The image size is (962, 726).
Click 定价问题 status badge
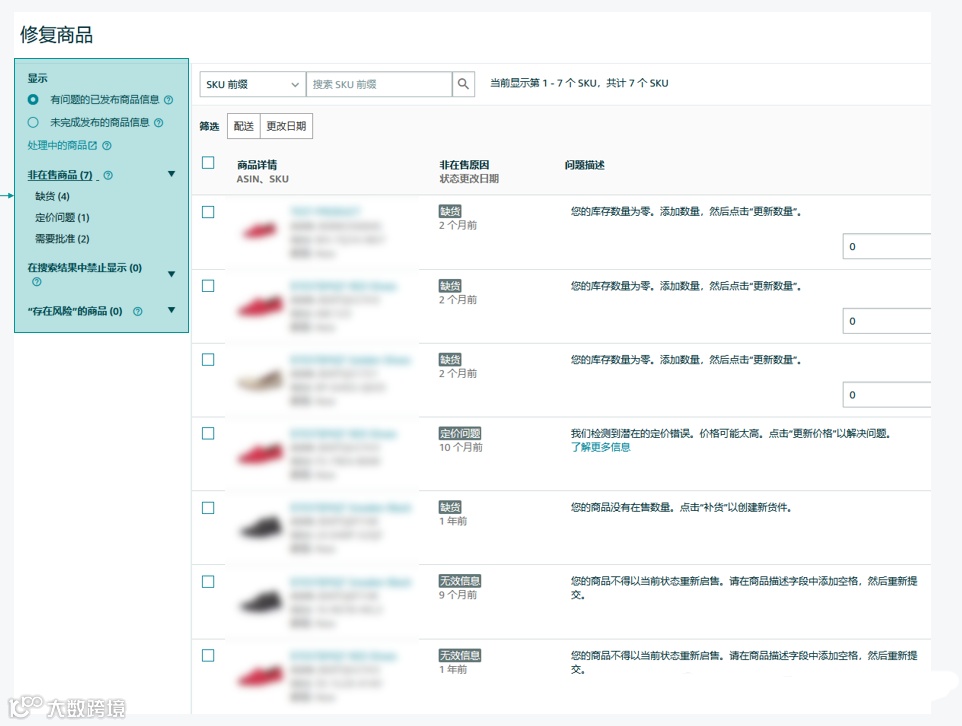pos(460,433)
